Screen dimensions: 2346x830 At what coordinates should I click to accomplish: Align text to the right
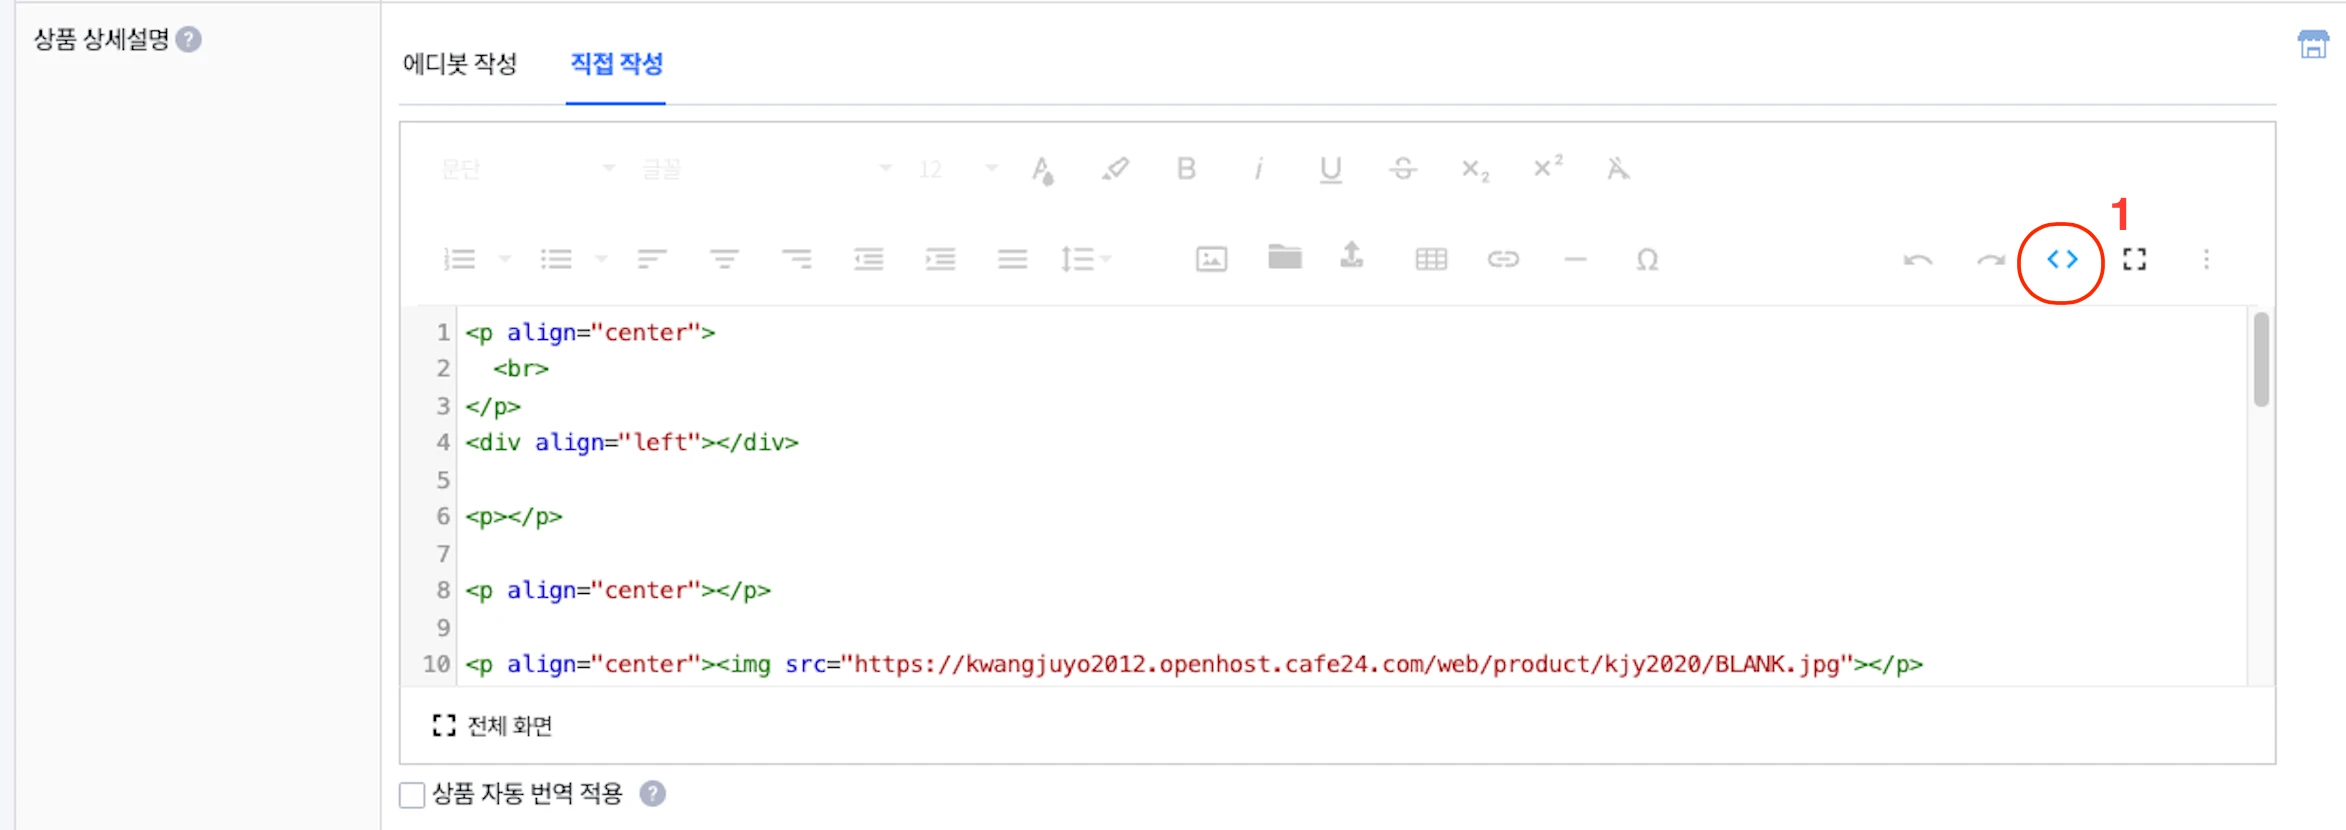pyautogui.click(x=797, y=260)
